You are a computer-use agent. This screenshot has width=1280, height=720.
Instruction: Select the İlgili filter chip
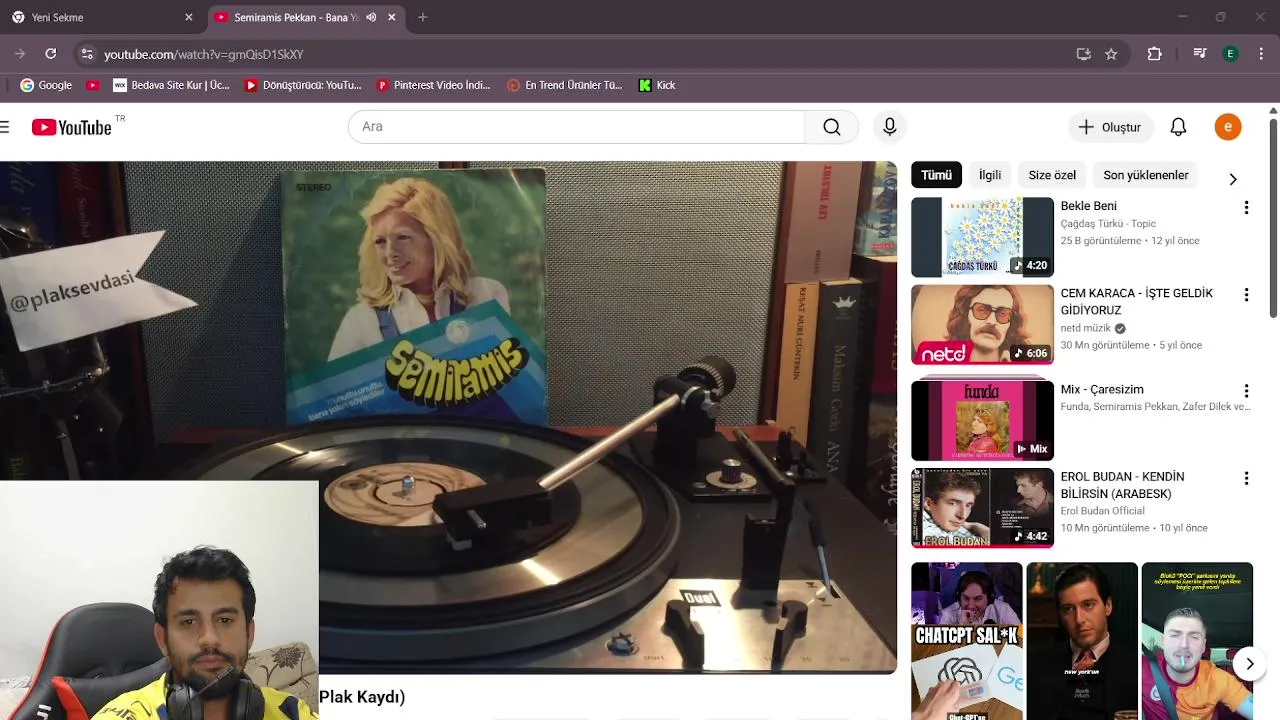pos(990,175)
